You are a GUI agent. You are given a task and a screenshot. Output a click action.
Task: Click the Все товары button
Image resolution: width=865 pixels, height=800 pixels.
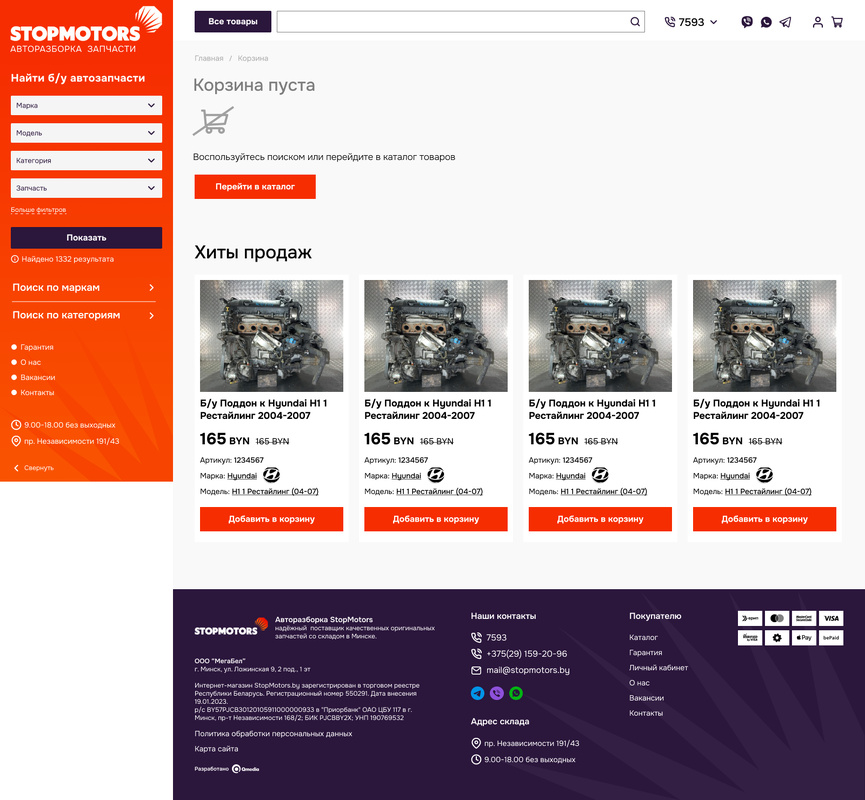coord(233,22)
